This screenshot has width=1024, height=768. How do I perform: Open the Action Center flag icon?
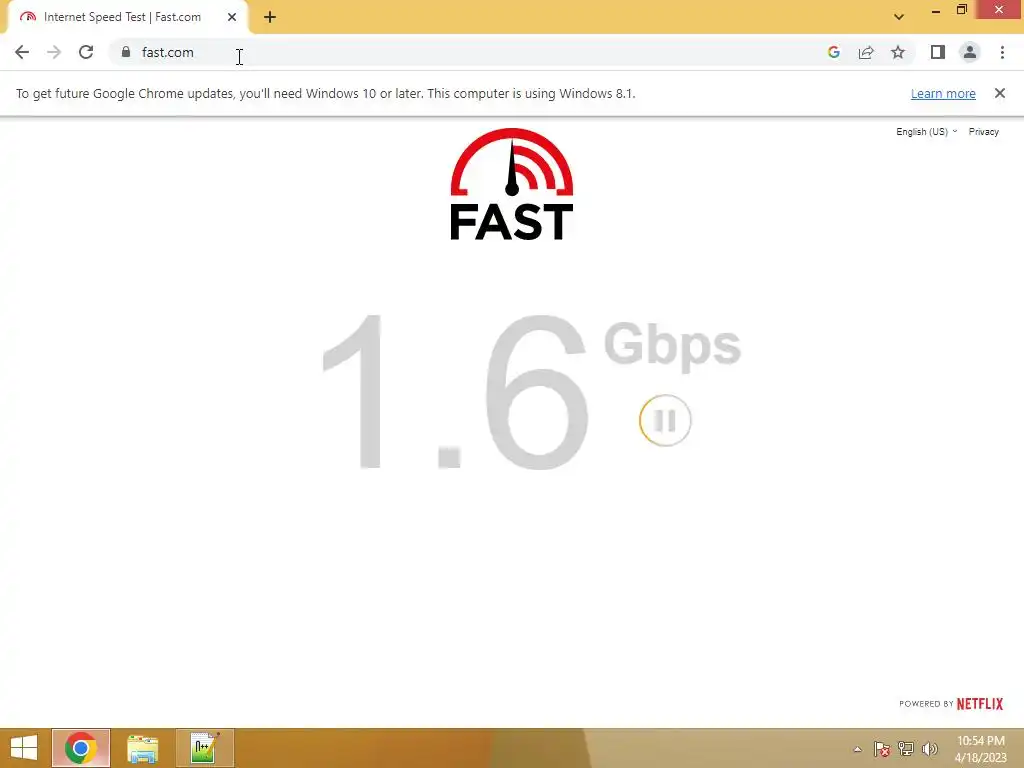tap(882, 749)
